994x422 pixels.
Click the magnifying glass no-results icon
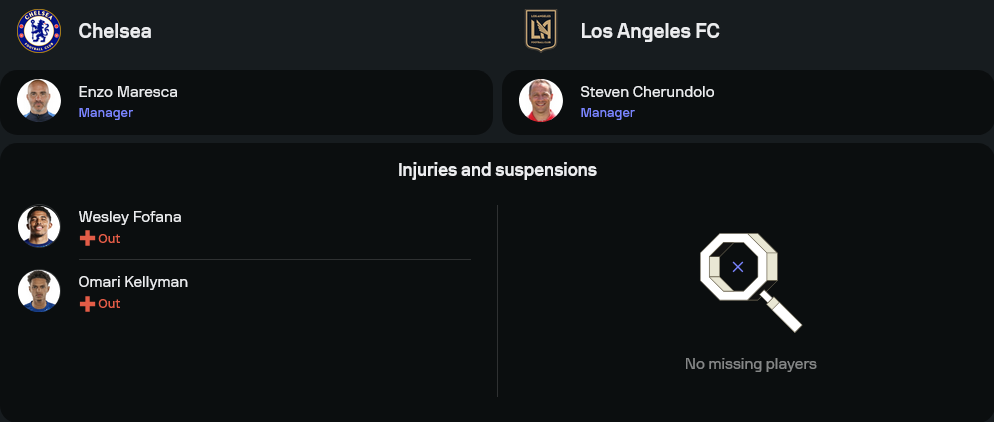(x=749, y=280)
